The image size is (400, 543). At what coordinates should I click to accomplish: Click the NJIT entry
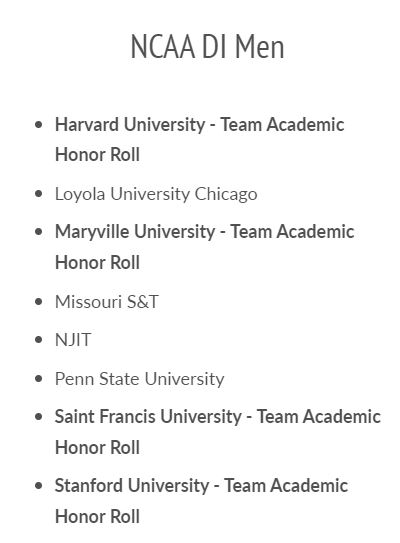(73, 340)
